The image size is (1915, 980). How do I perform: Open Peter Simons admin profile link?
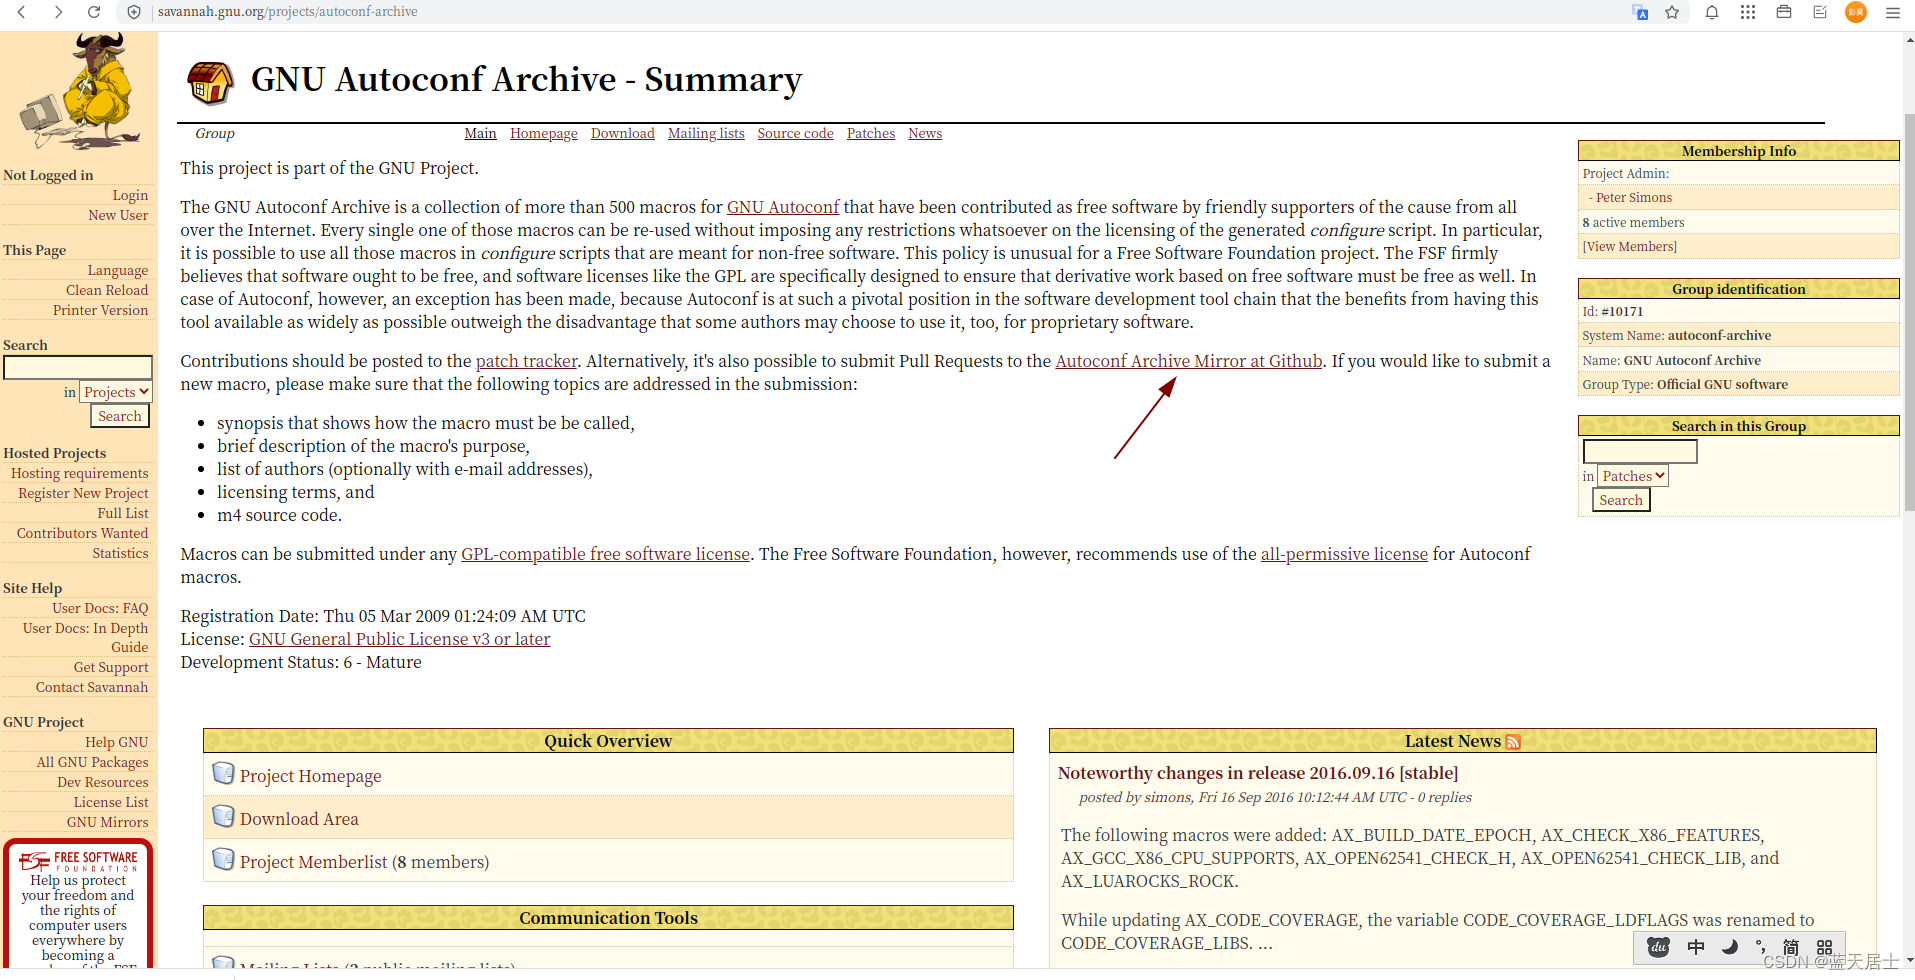click(1634, 198)
